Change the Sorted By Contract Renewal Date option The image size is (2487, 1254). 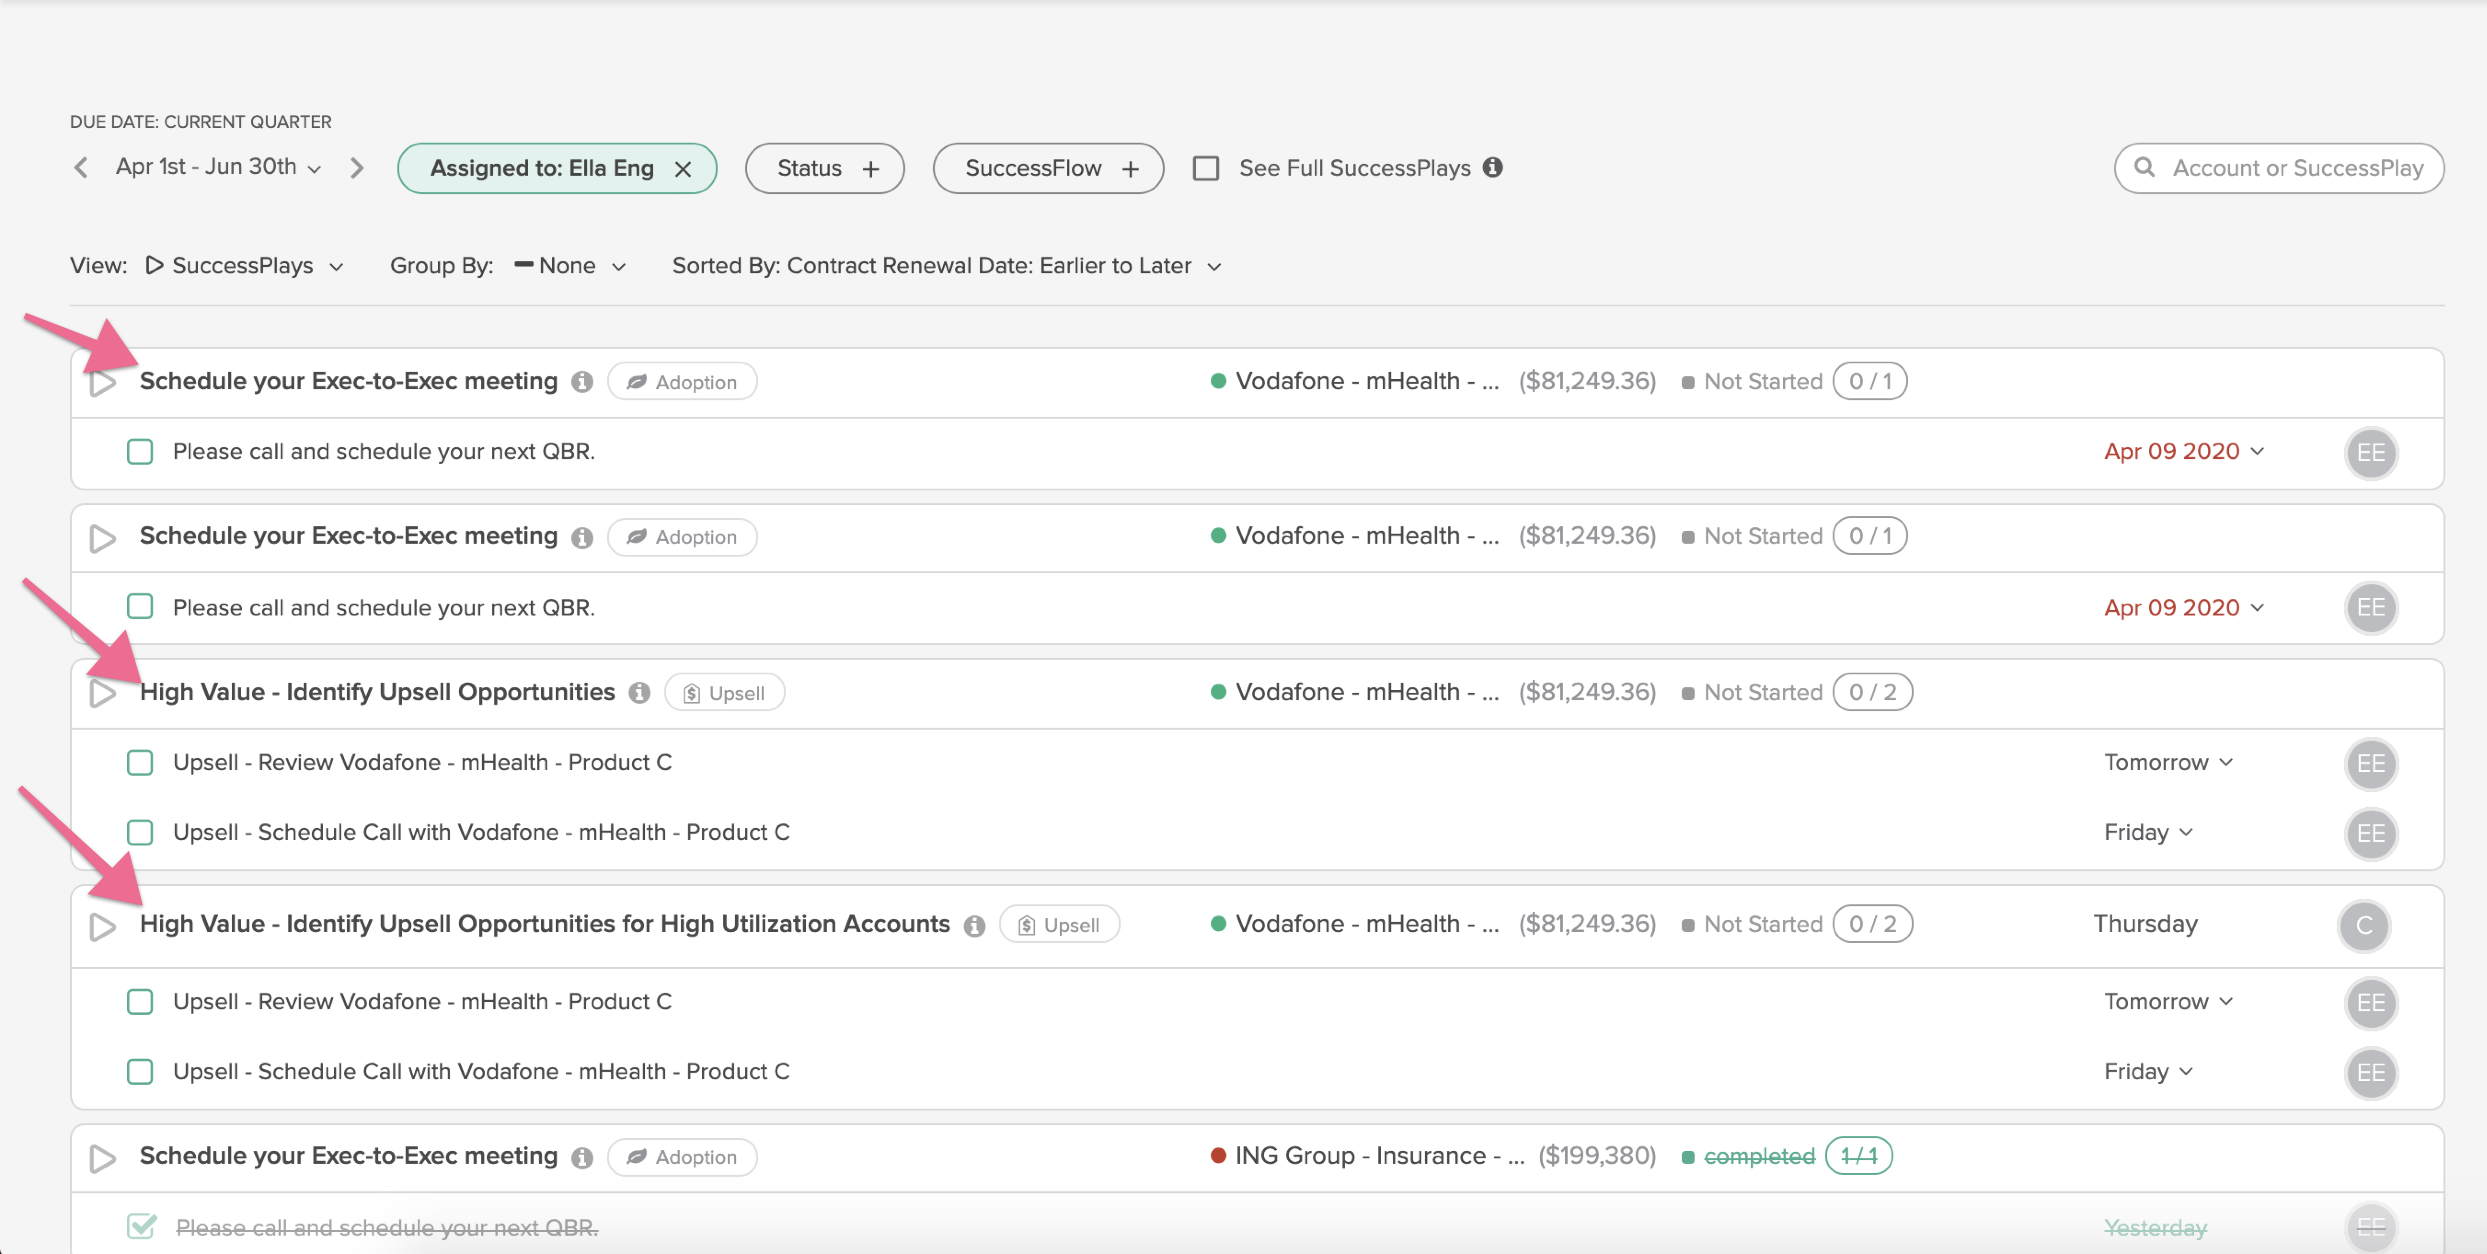[947, 266]
